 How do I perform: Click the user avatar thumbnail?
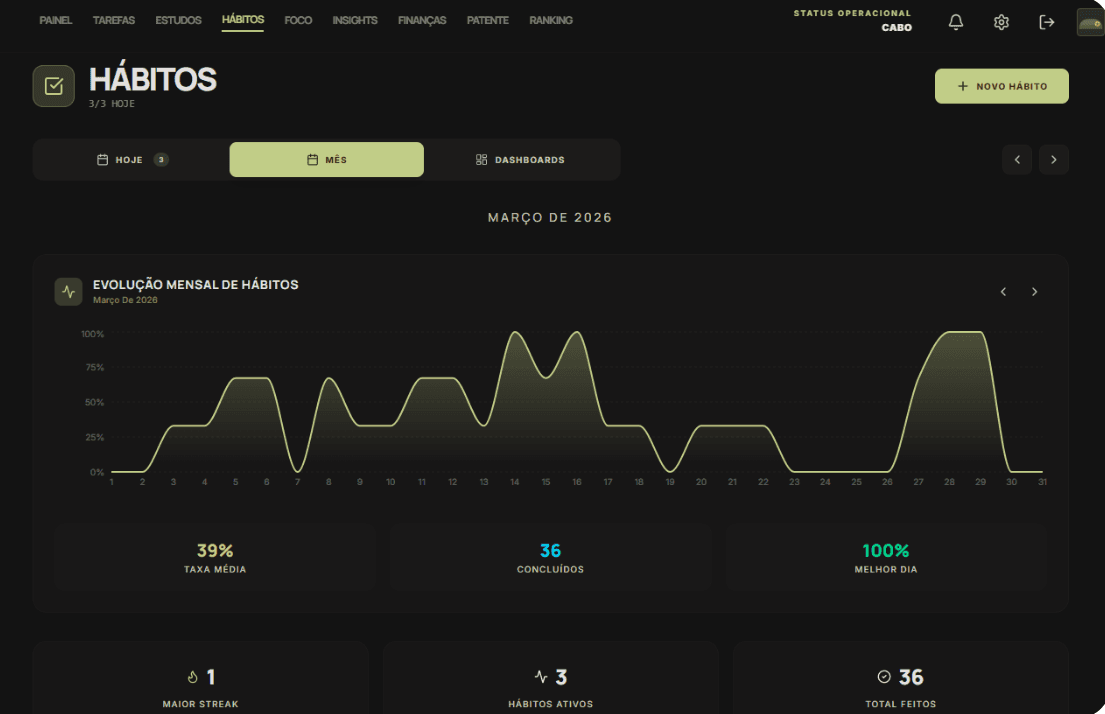tap(1089, 22)
